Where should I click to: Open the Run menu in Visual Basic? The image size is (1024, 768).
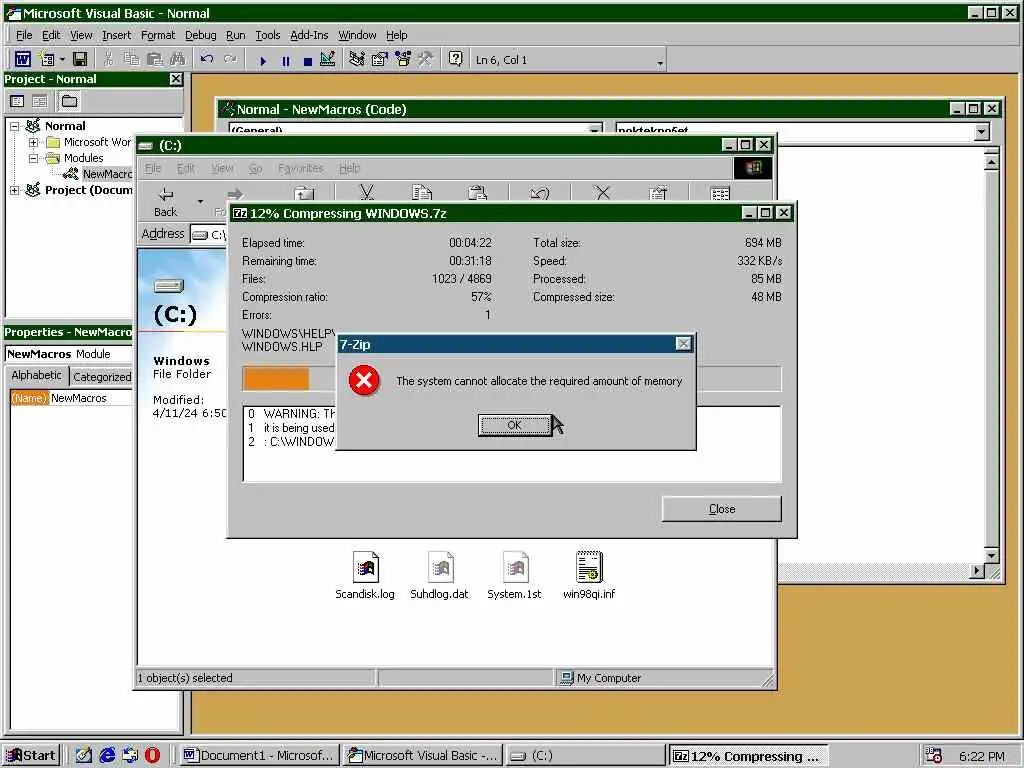(x=235, y=35)
